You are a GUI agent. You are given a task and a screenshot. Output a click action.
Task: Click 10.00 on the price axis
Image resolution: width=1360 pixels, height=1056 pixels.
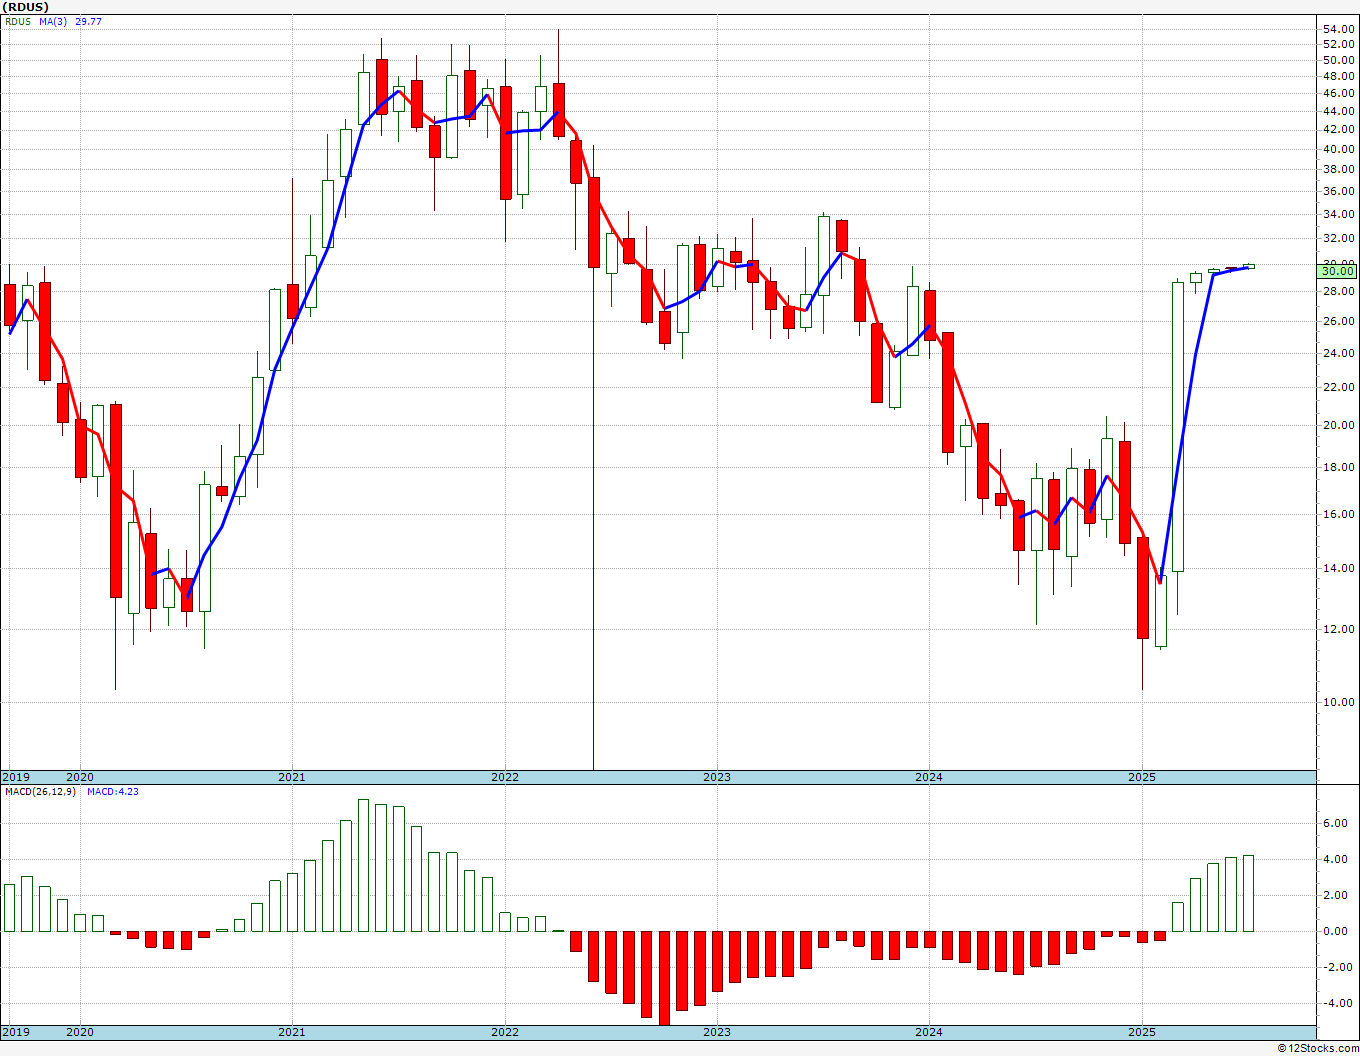[x=1338, y=702]
